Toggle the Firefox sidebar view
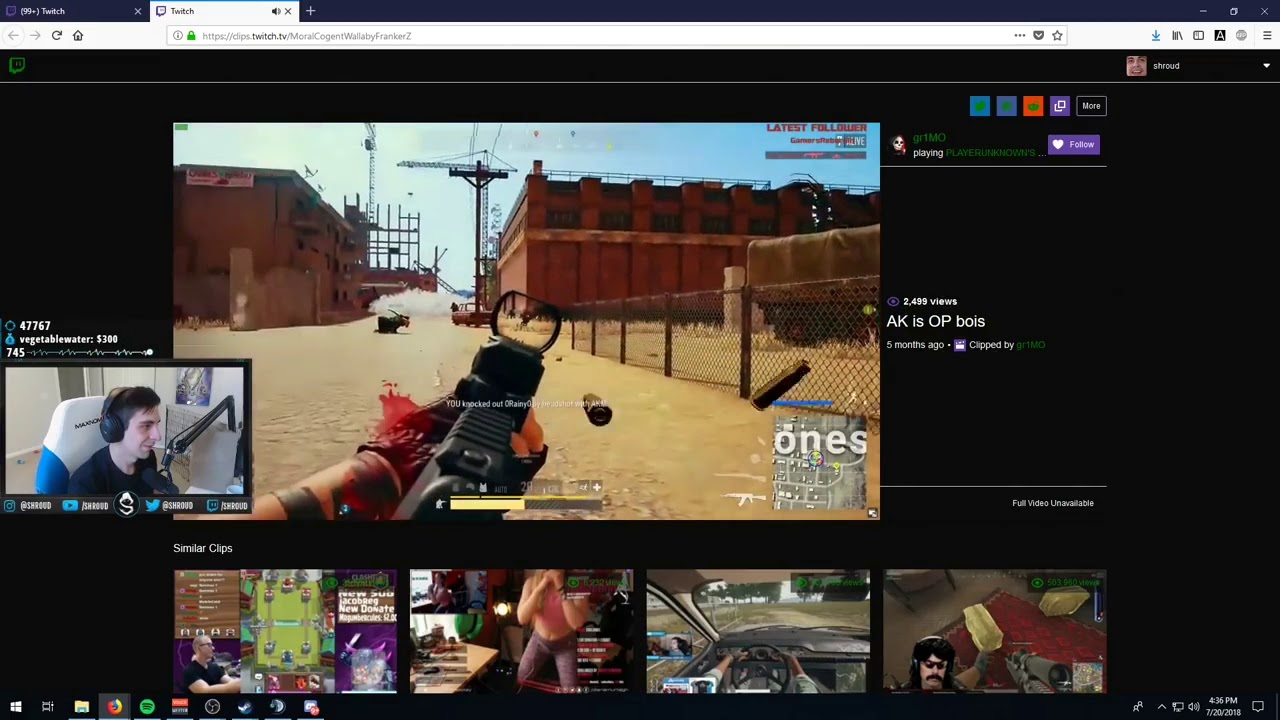 pyautogui.click(x=1198, y=36)
